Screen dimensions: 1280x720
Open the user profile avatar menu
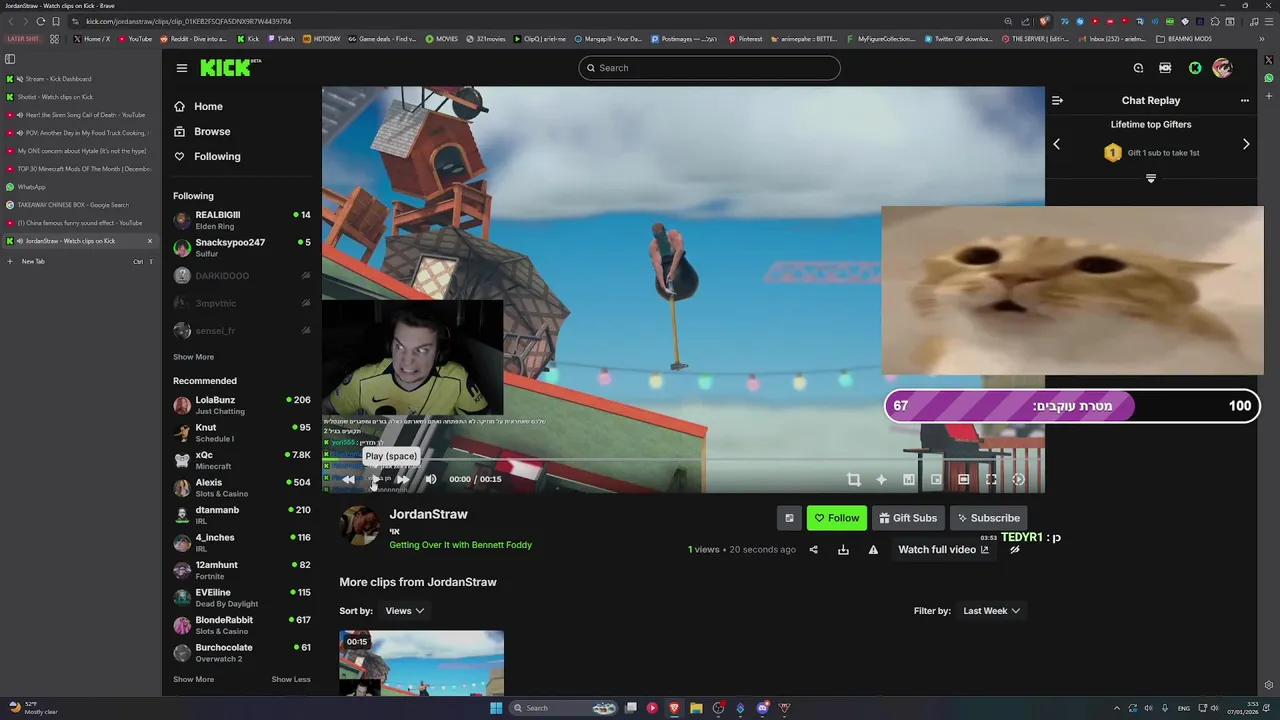coord(1223,68)
